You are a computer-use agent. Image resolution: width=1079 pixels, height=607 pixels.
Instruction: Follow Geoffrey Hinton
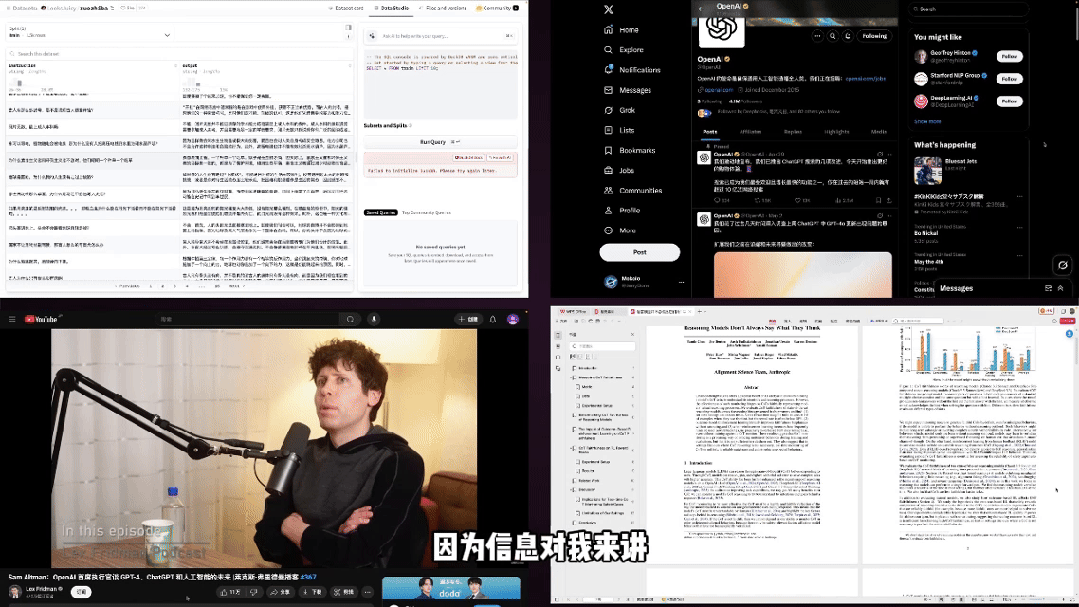tap(1009, 56)
